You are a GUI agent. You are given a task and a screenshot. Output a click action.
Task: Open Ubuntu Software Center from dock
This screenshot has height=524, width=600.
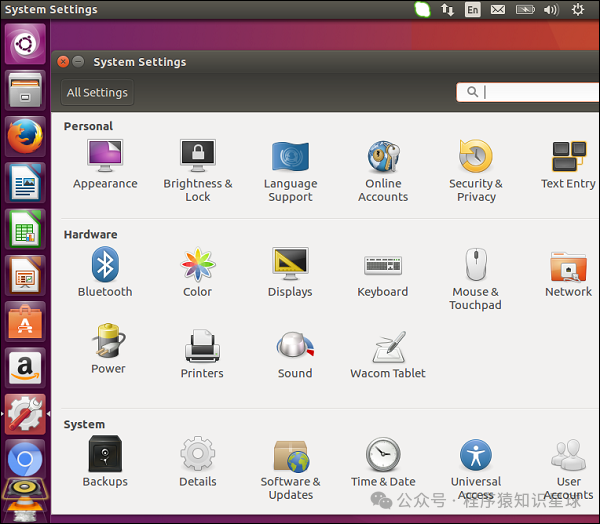tap(25, 322)
